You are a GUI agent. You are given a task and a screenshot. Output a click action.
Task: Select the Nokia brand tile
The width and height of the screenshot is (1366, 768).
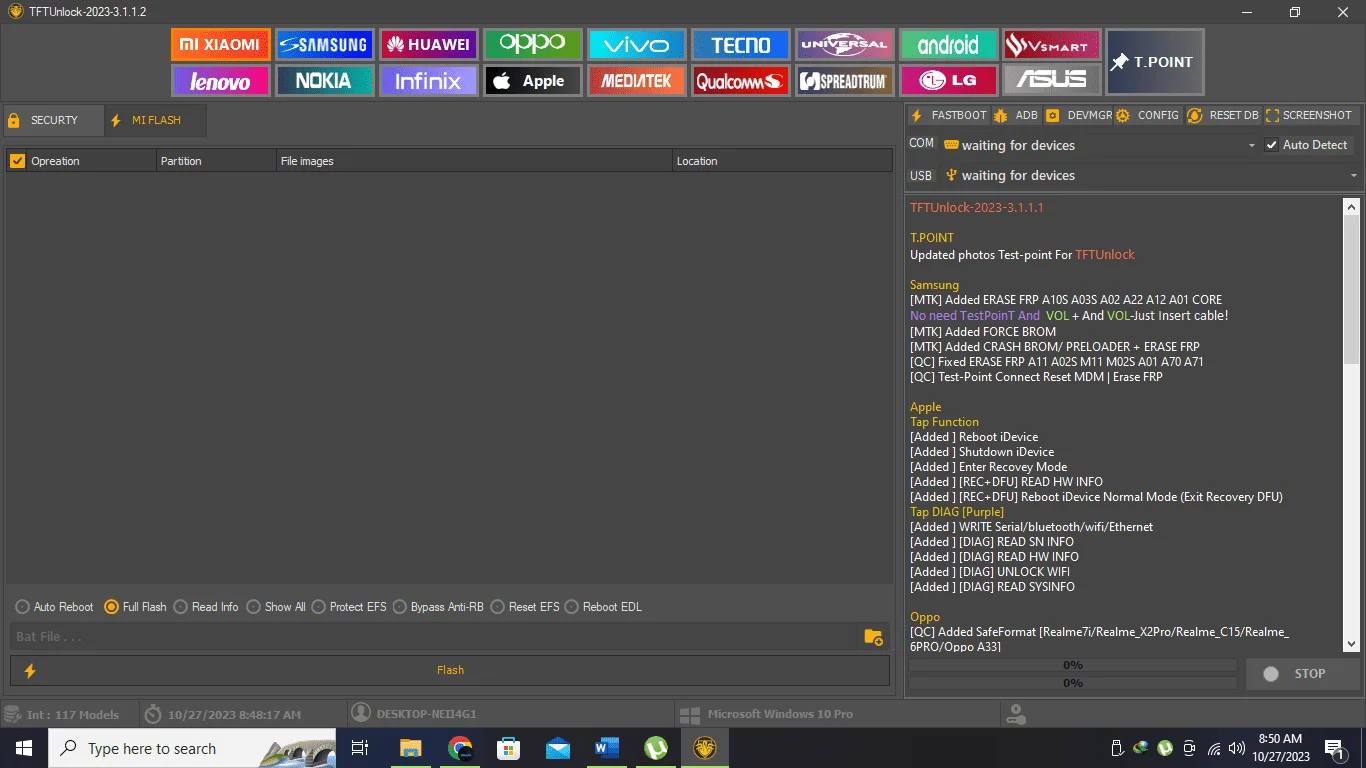point(324,81)
